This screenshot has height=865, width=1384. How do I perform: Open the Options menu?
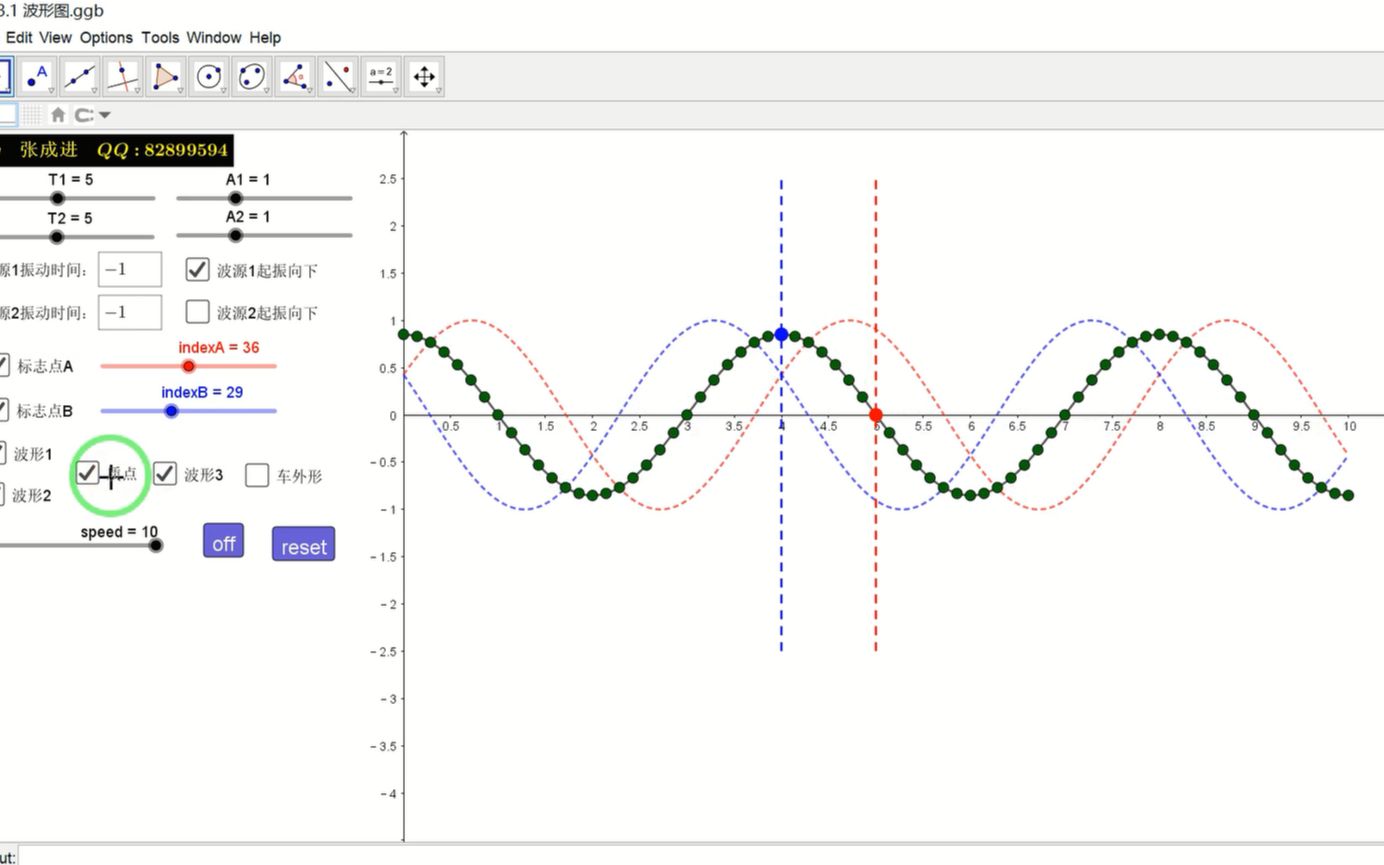coord(106,37)
